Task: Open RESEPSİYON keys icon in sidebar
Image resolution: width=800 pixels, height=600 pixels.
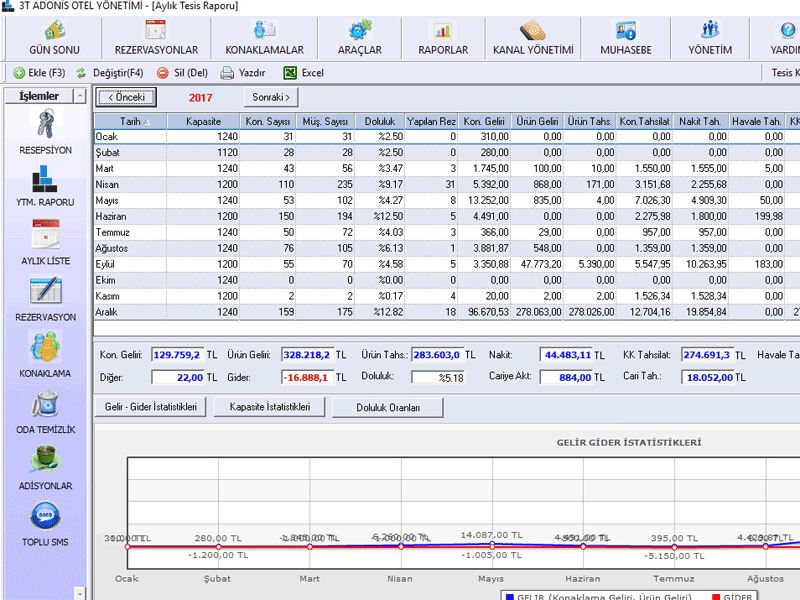Action: 45,124
